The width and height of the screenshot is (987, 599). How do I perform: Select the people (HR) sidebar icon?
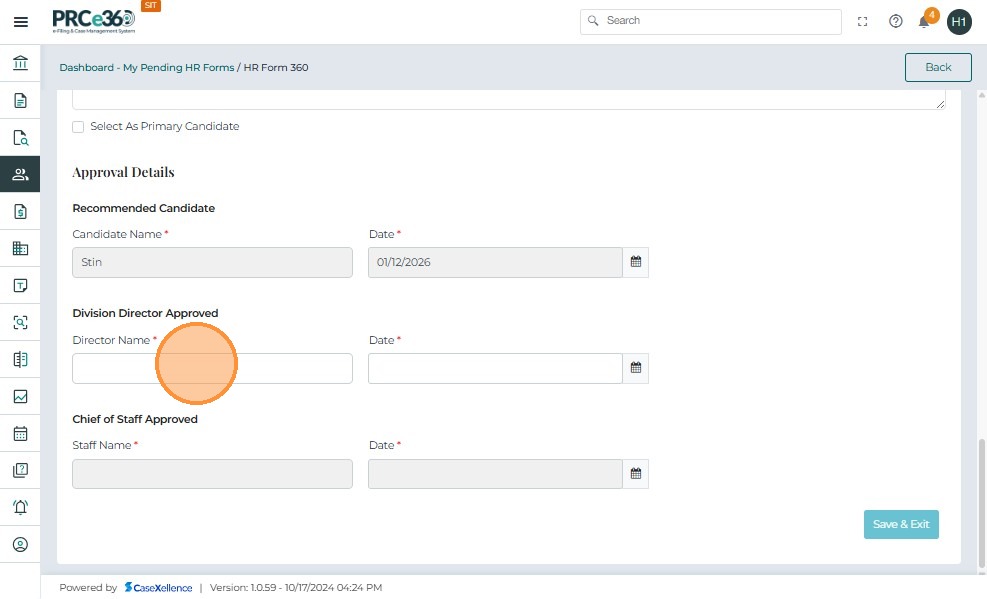point(20,175)
